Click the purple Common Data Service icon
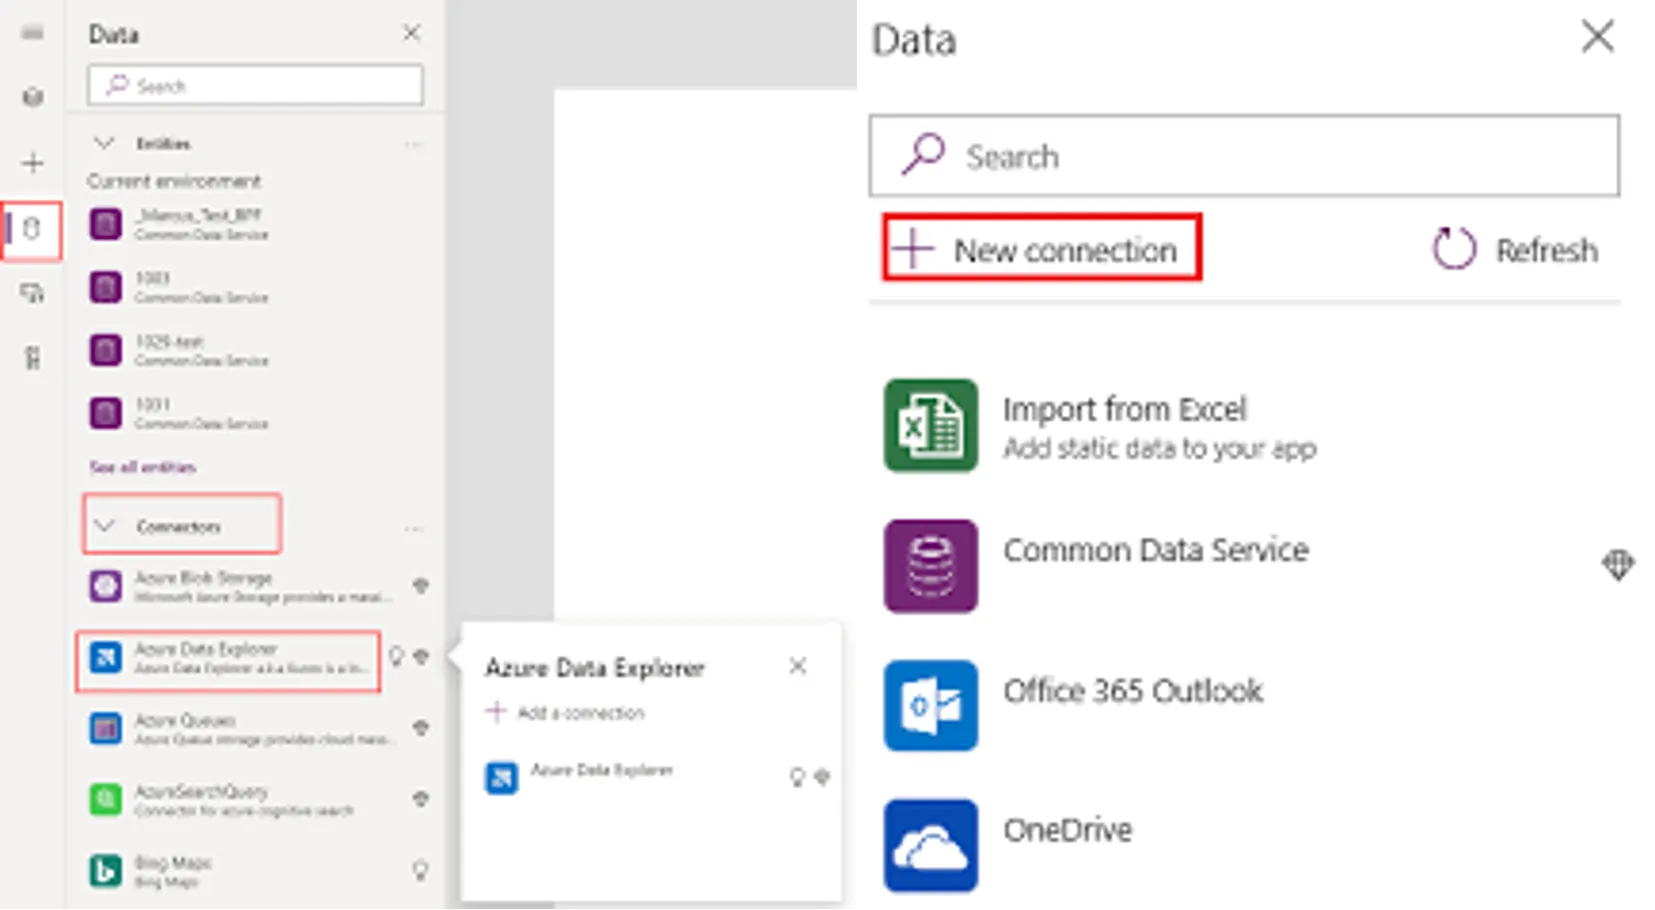 (x=930, y=566)
